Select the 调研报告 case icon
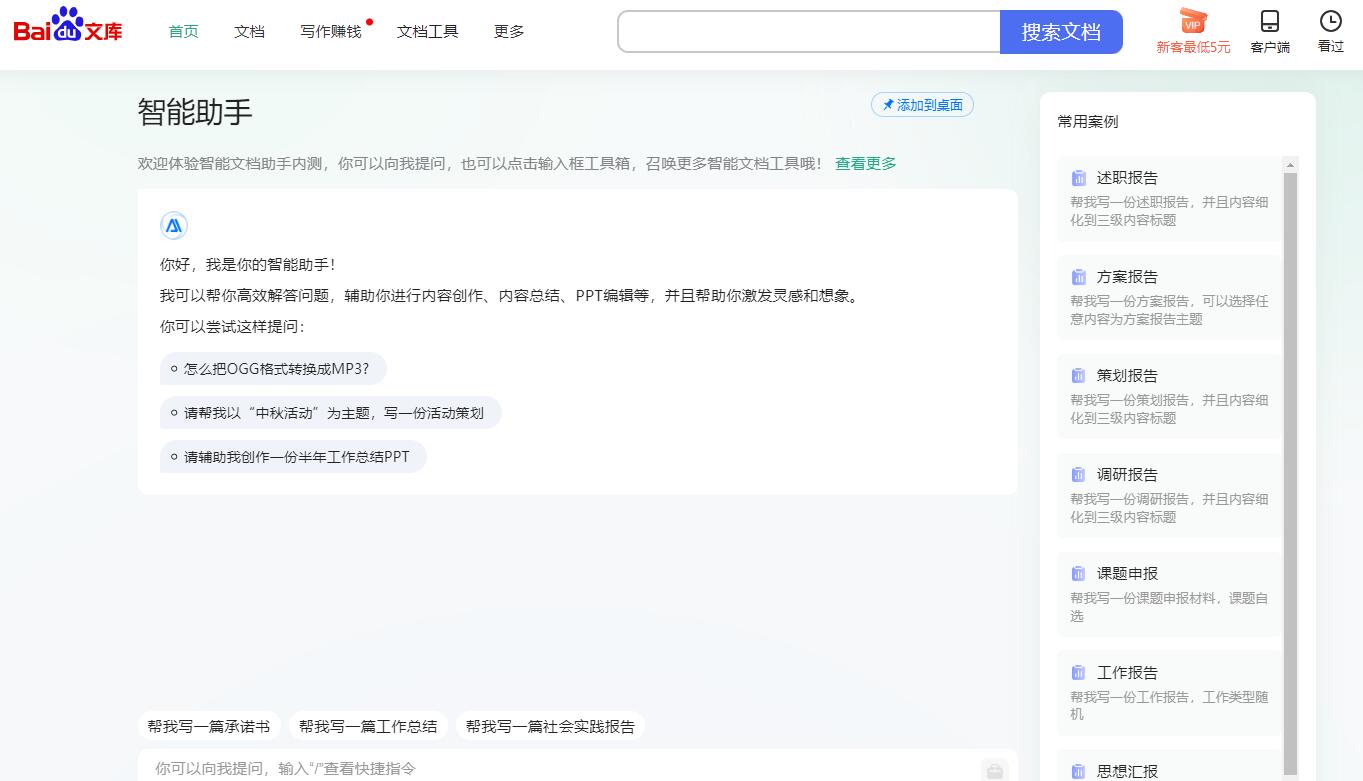Image resolution: width=1363 pixels, height=781 pixels. [x=1079, y=474]
